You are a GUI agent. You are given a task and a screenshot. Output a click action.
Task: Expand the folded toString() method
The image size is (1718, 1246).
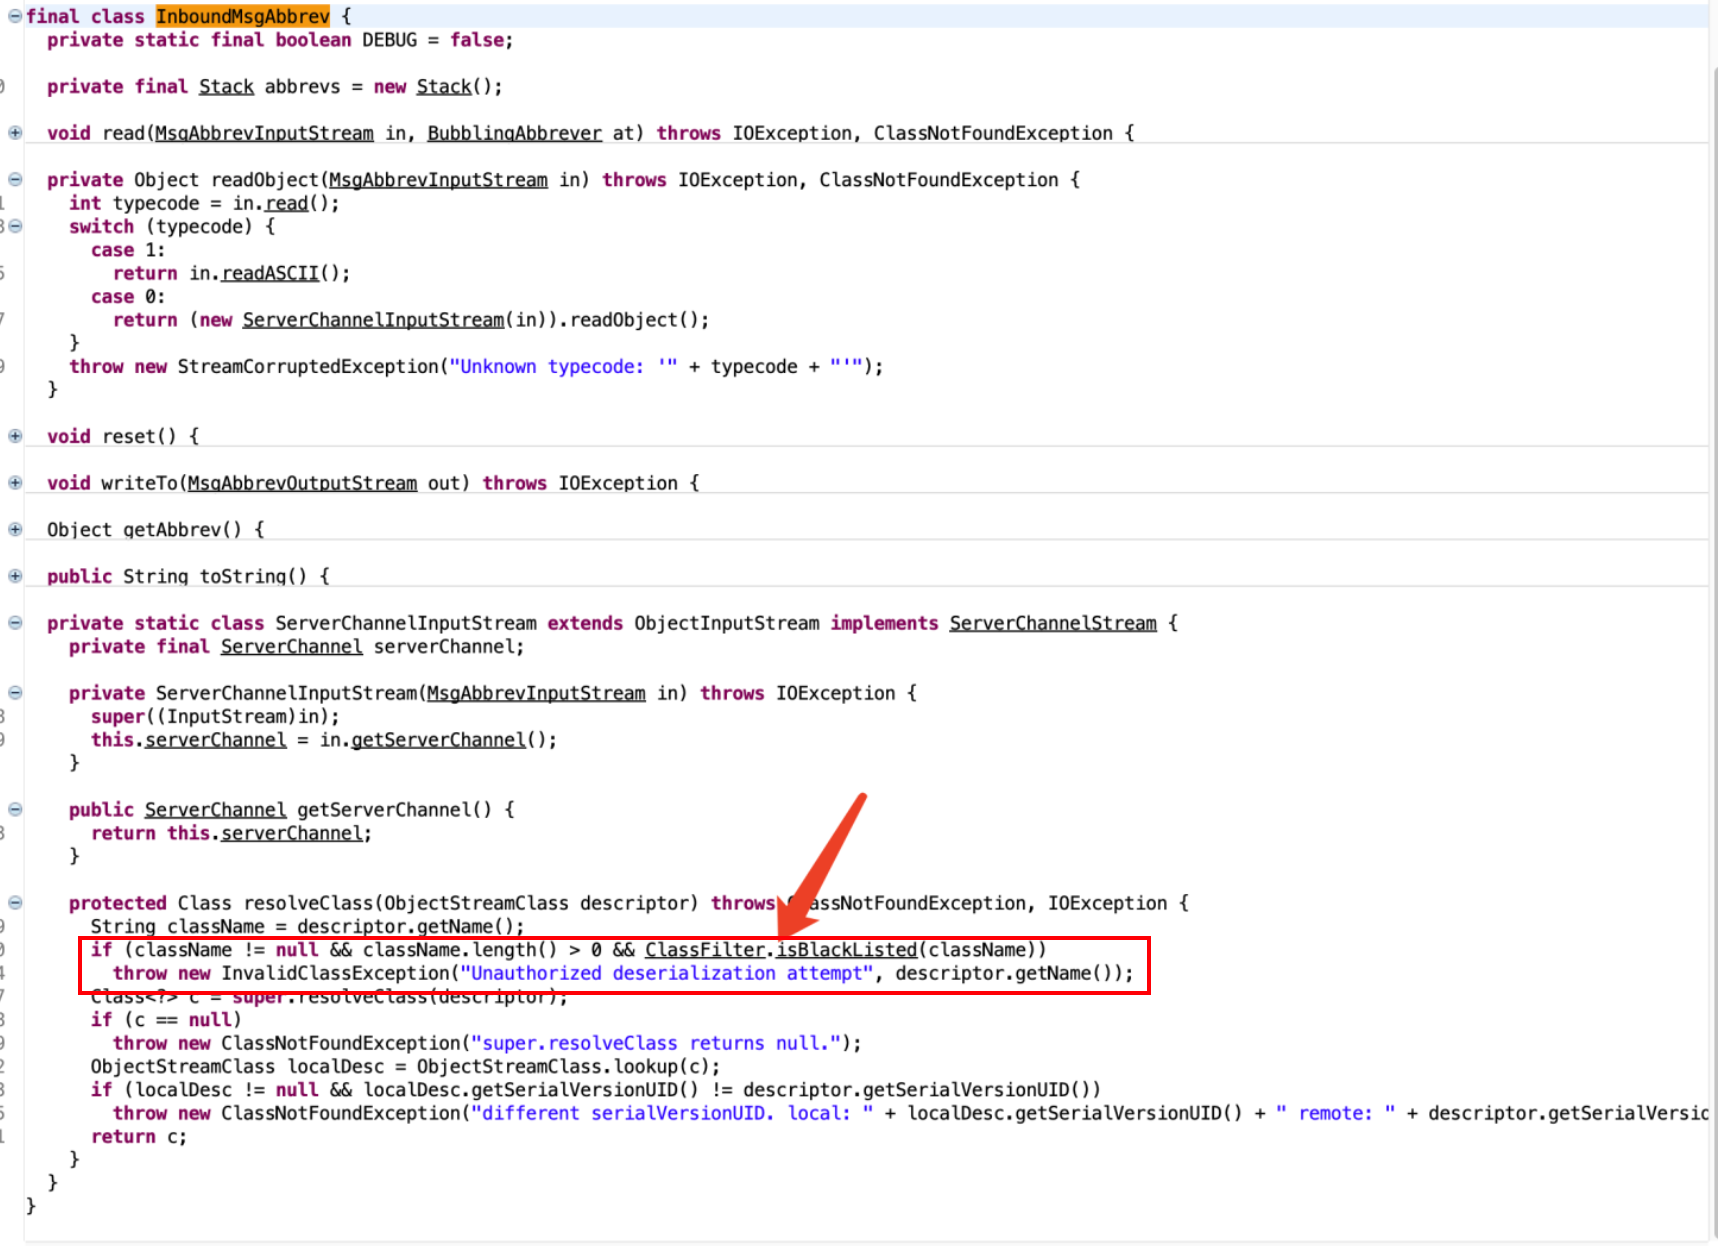(x=15, y=576)
